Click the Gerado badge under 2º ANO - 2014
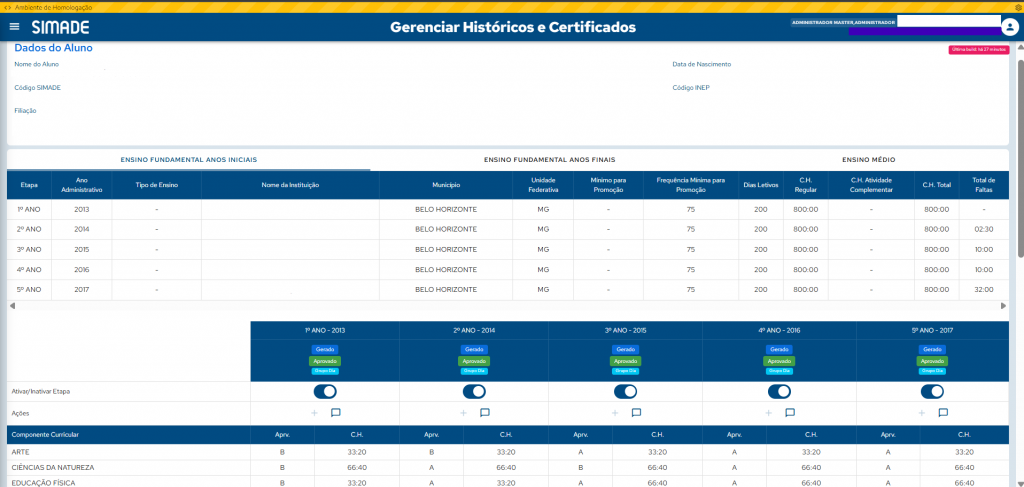The width and height of the screenshot is (1024, 487). point(474,349)
